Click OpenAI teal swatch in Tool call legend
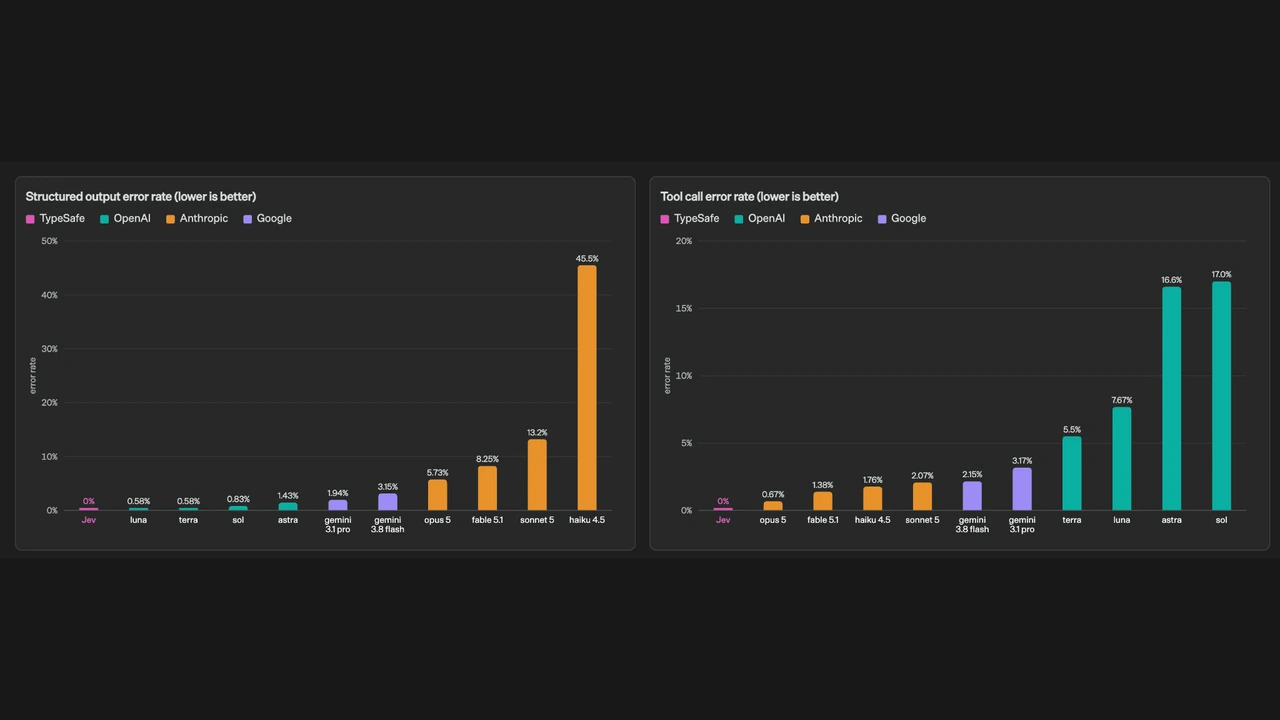The width and height of the screenshot is (1280, 720). 739,219
